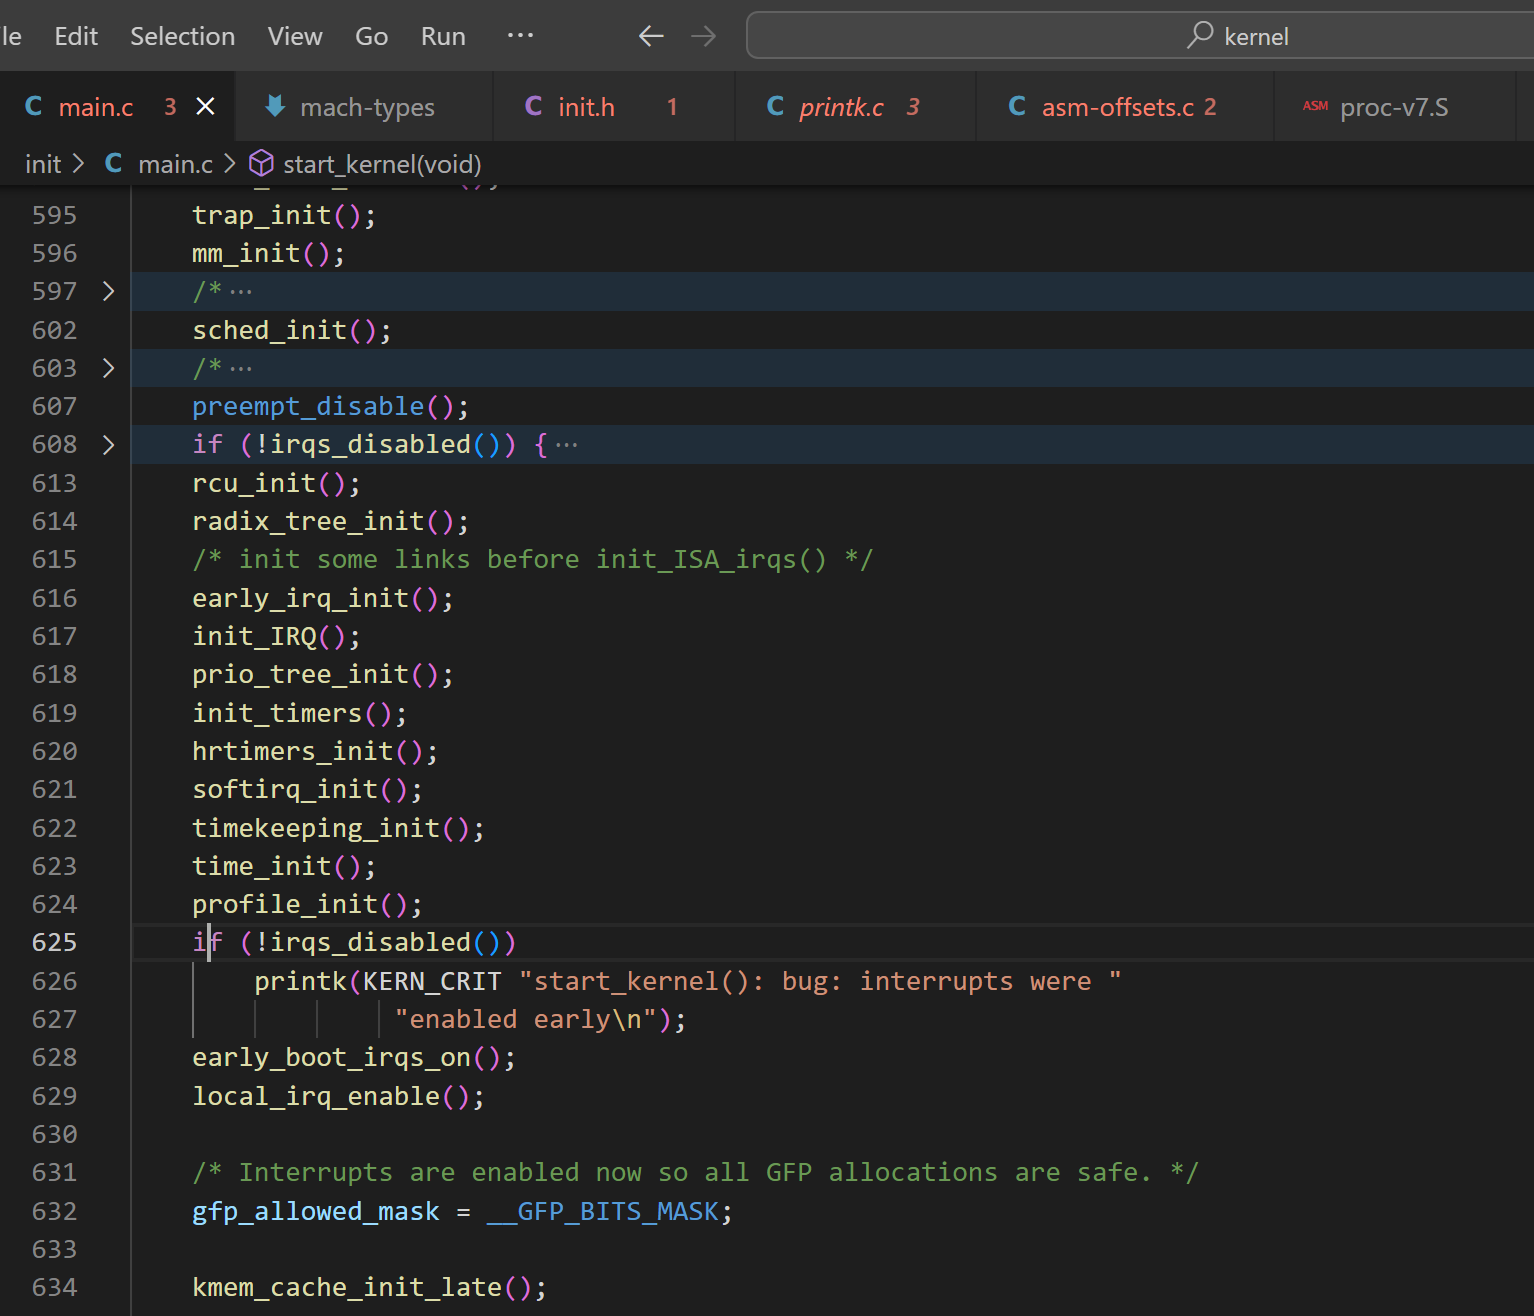Close the main.c tab
1534x1316 pixels.
(205, 106)
